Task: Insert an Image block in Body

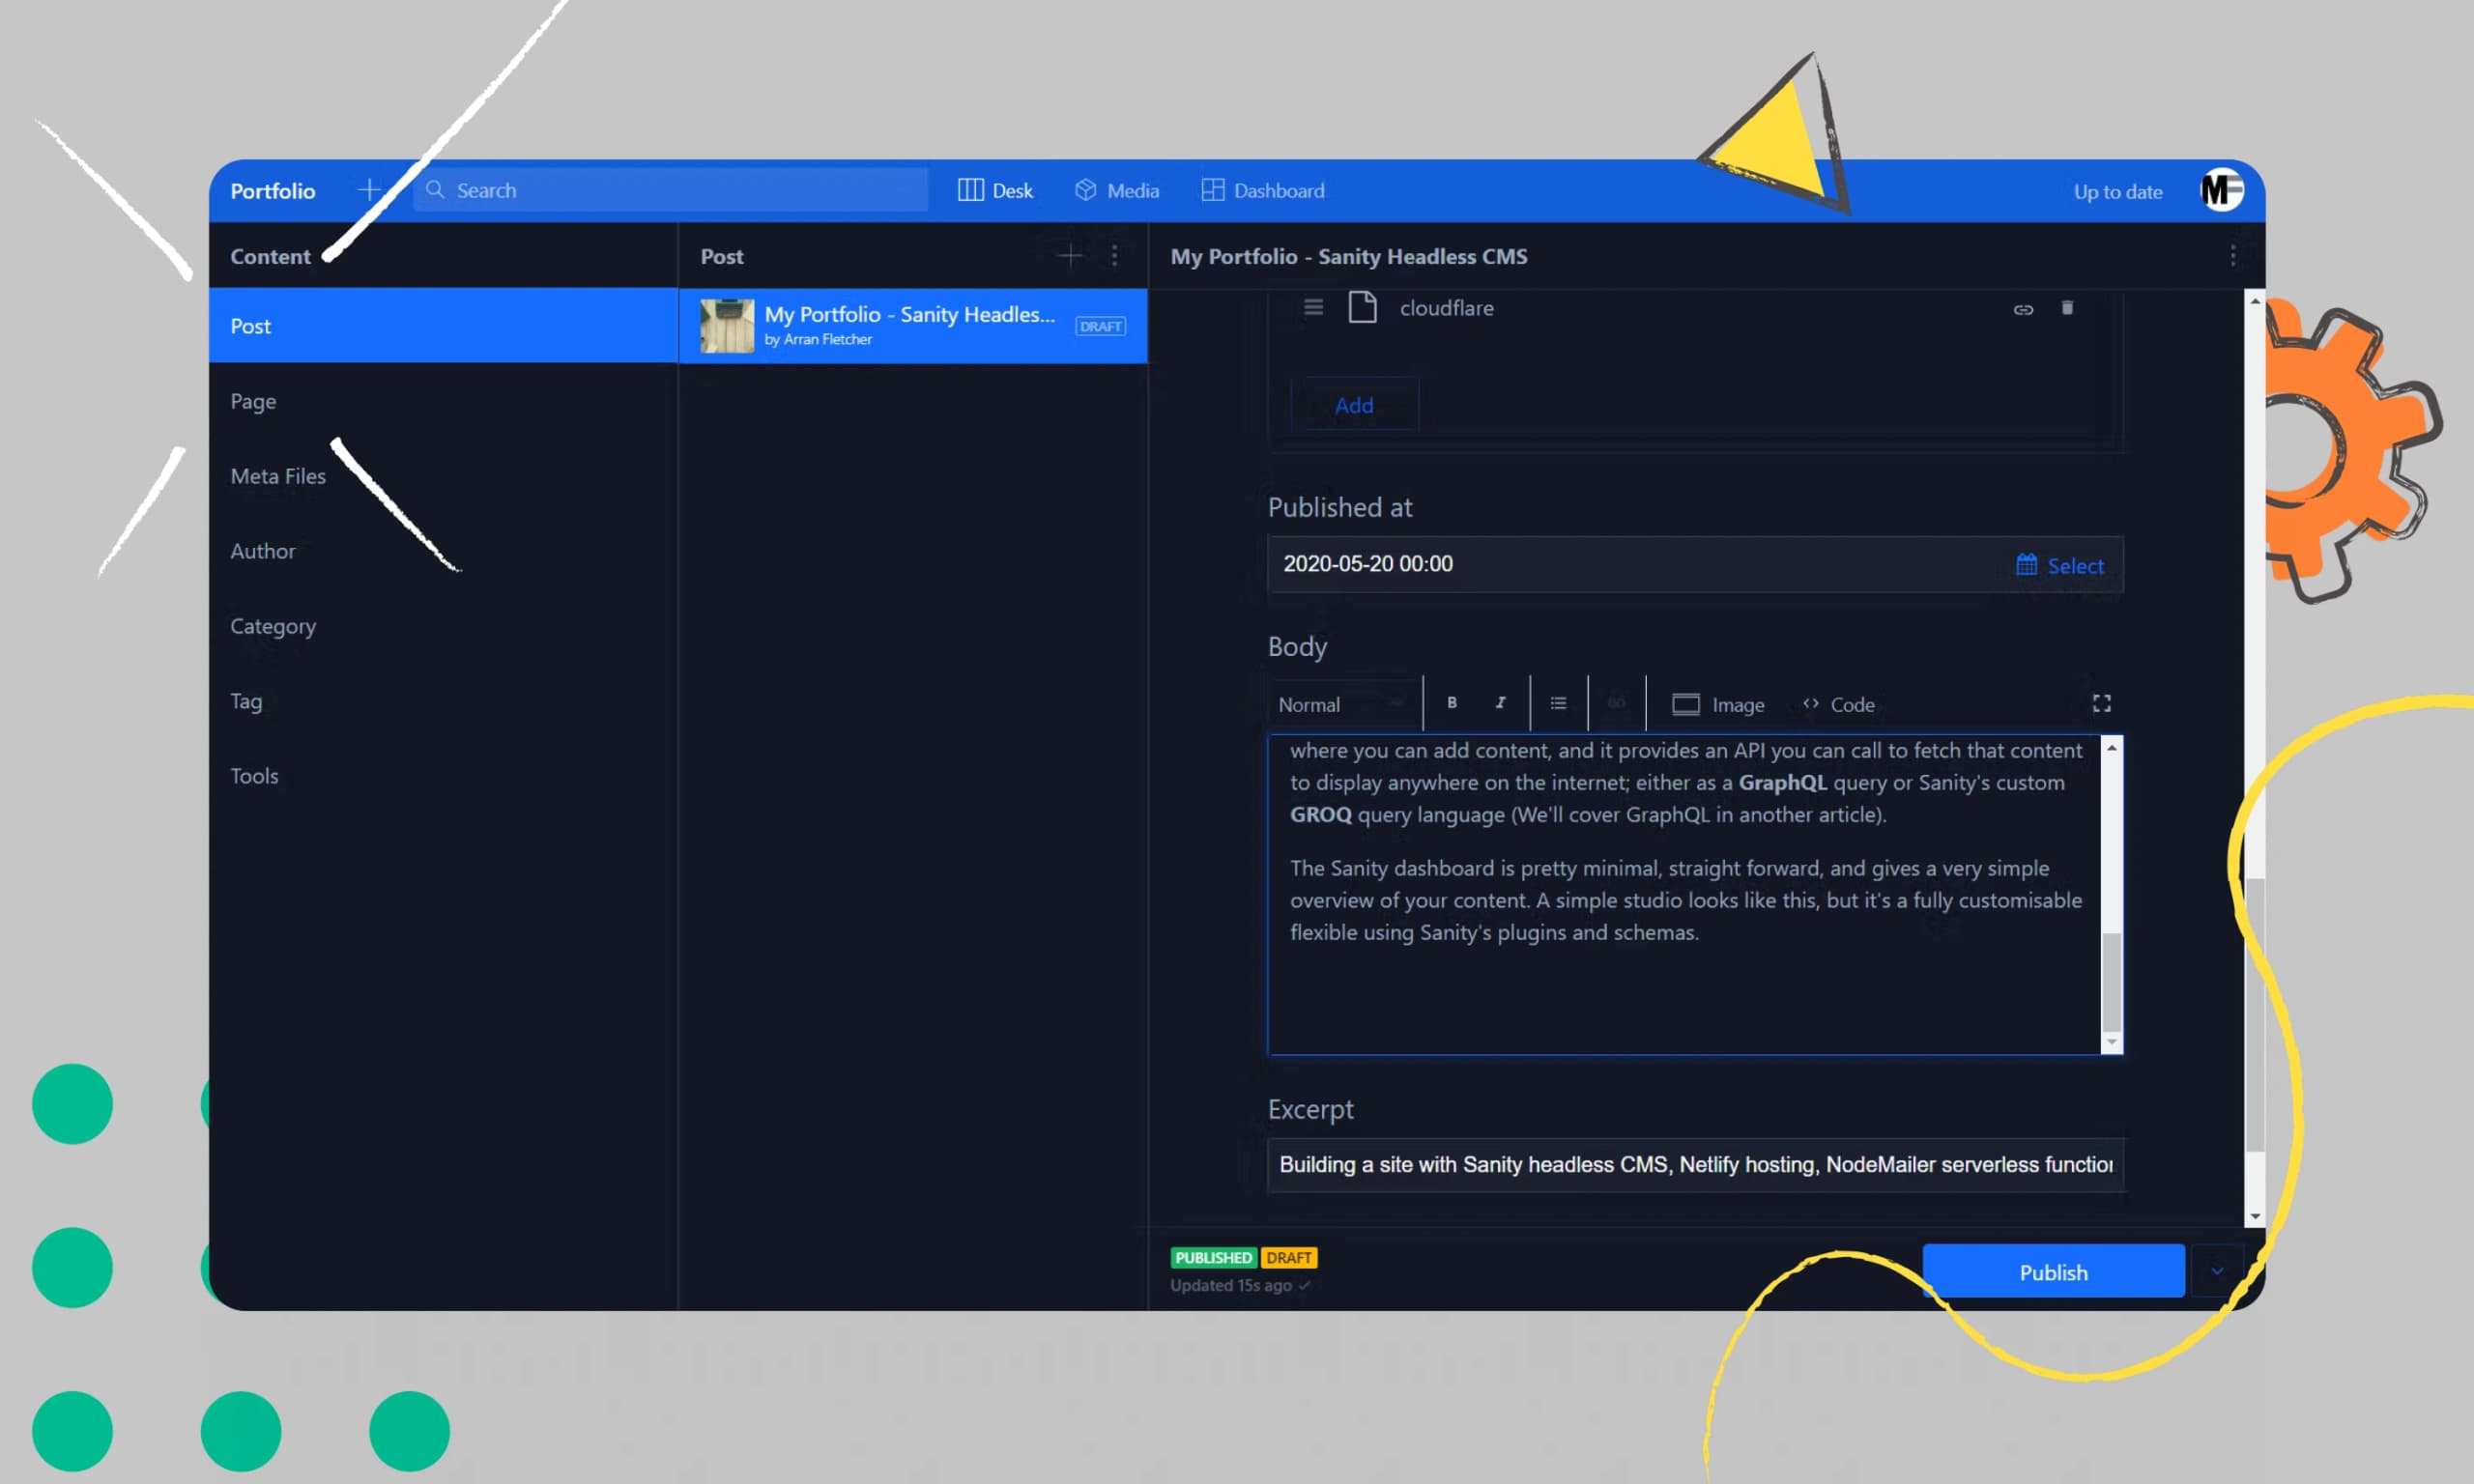Action: (x=1718, y=704)
